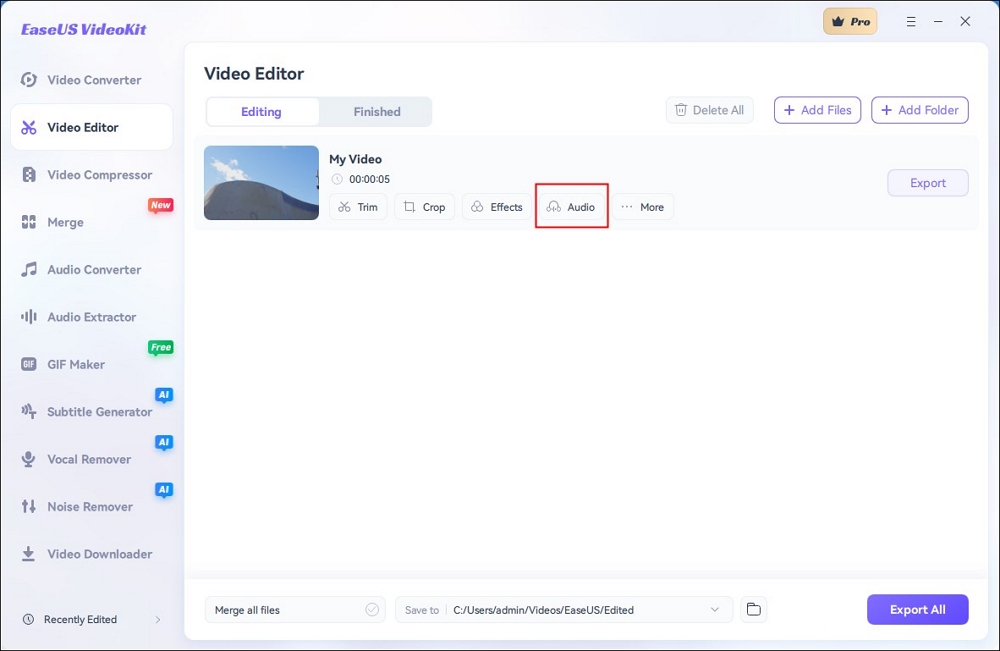
Task: Browse output folder with folder icon
Action: pos(754,610)
